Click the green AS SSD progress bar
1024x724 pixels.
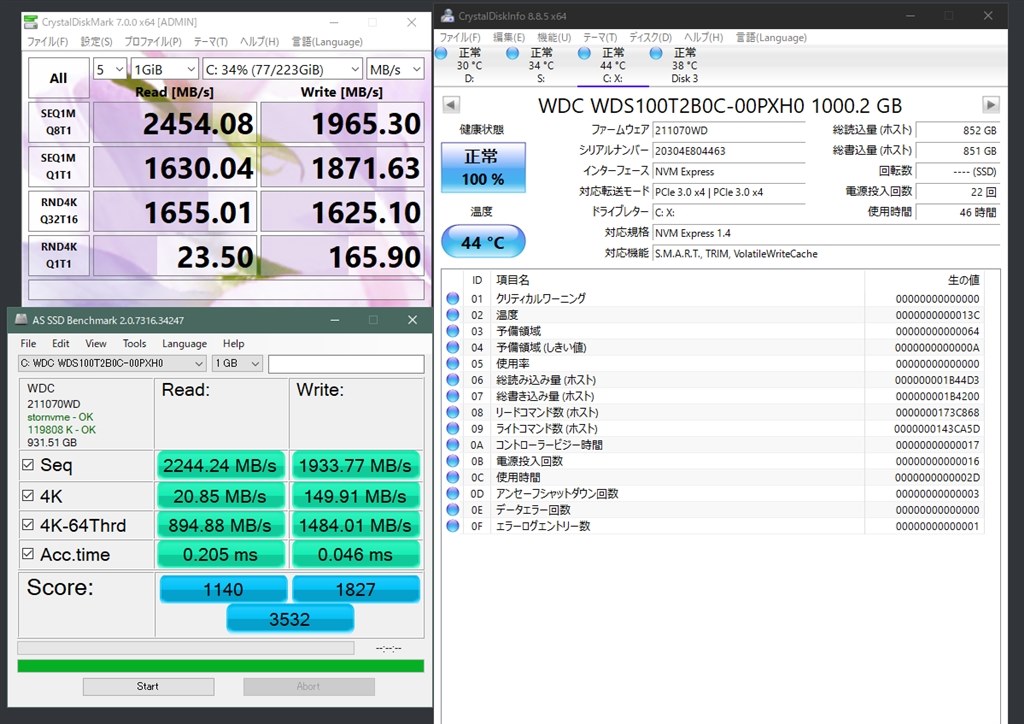(x=221, y=665)
